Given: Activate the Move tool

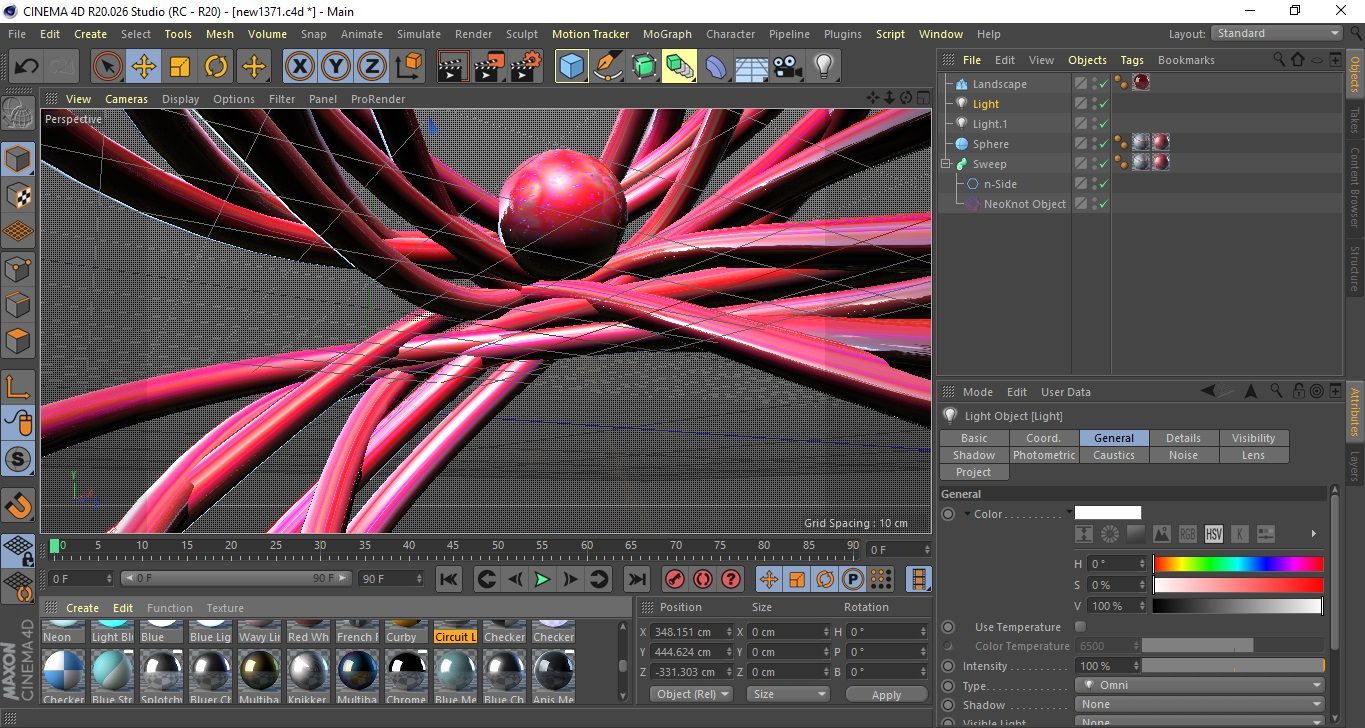Looking at the screenshot, I should pyautogui.click(x=143, y=67).
